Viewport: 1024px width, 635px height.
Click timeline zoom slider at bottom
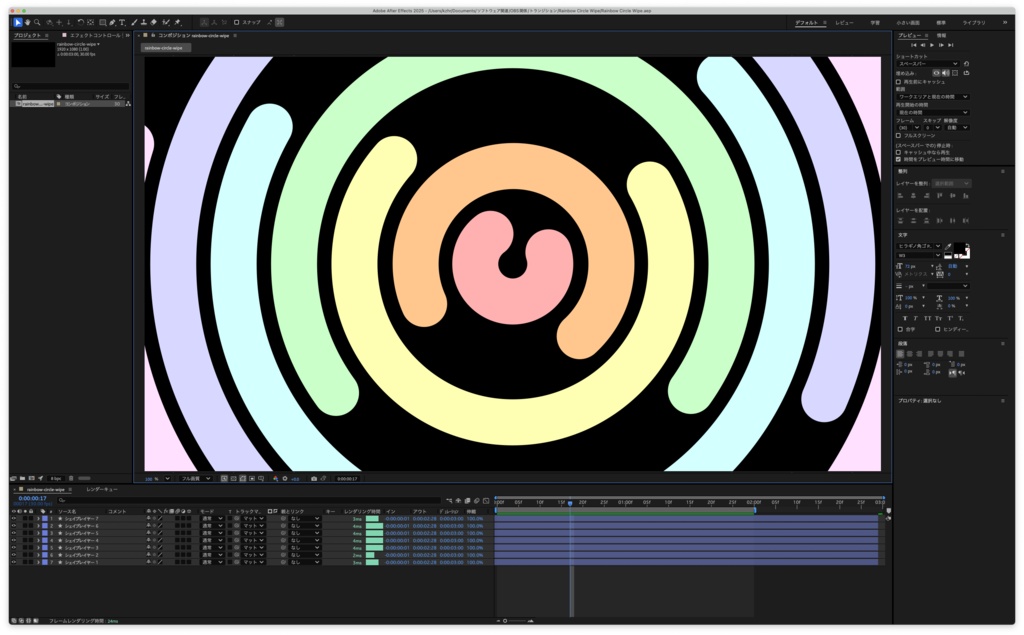coord(515,621)
